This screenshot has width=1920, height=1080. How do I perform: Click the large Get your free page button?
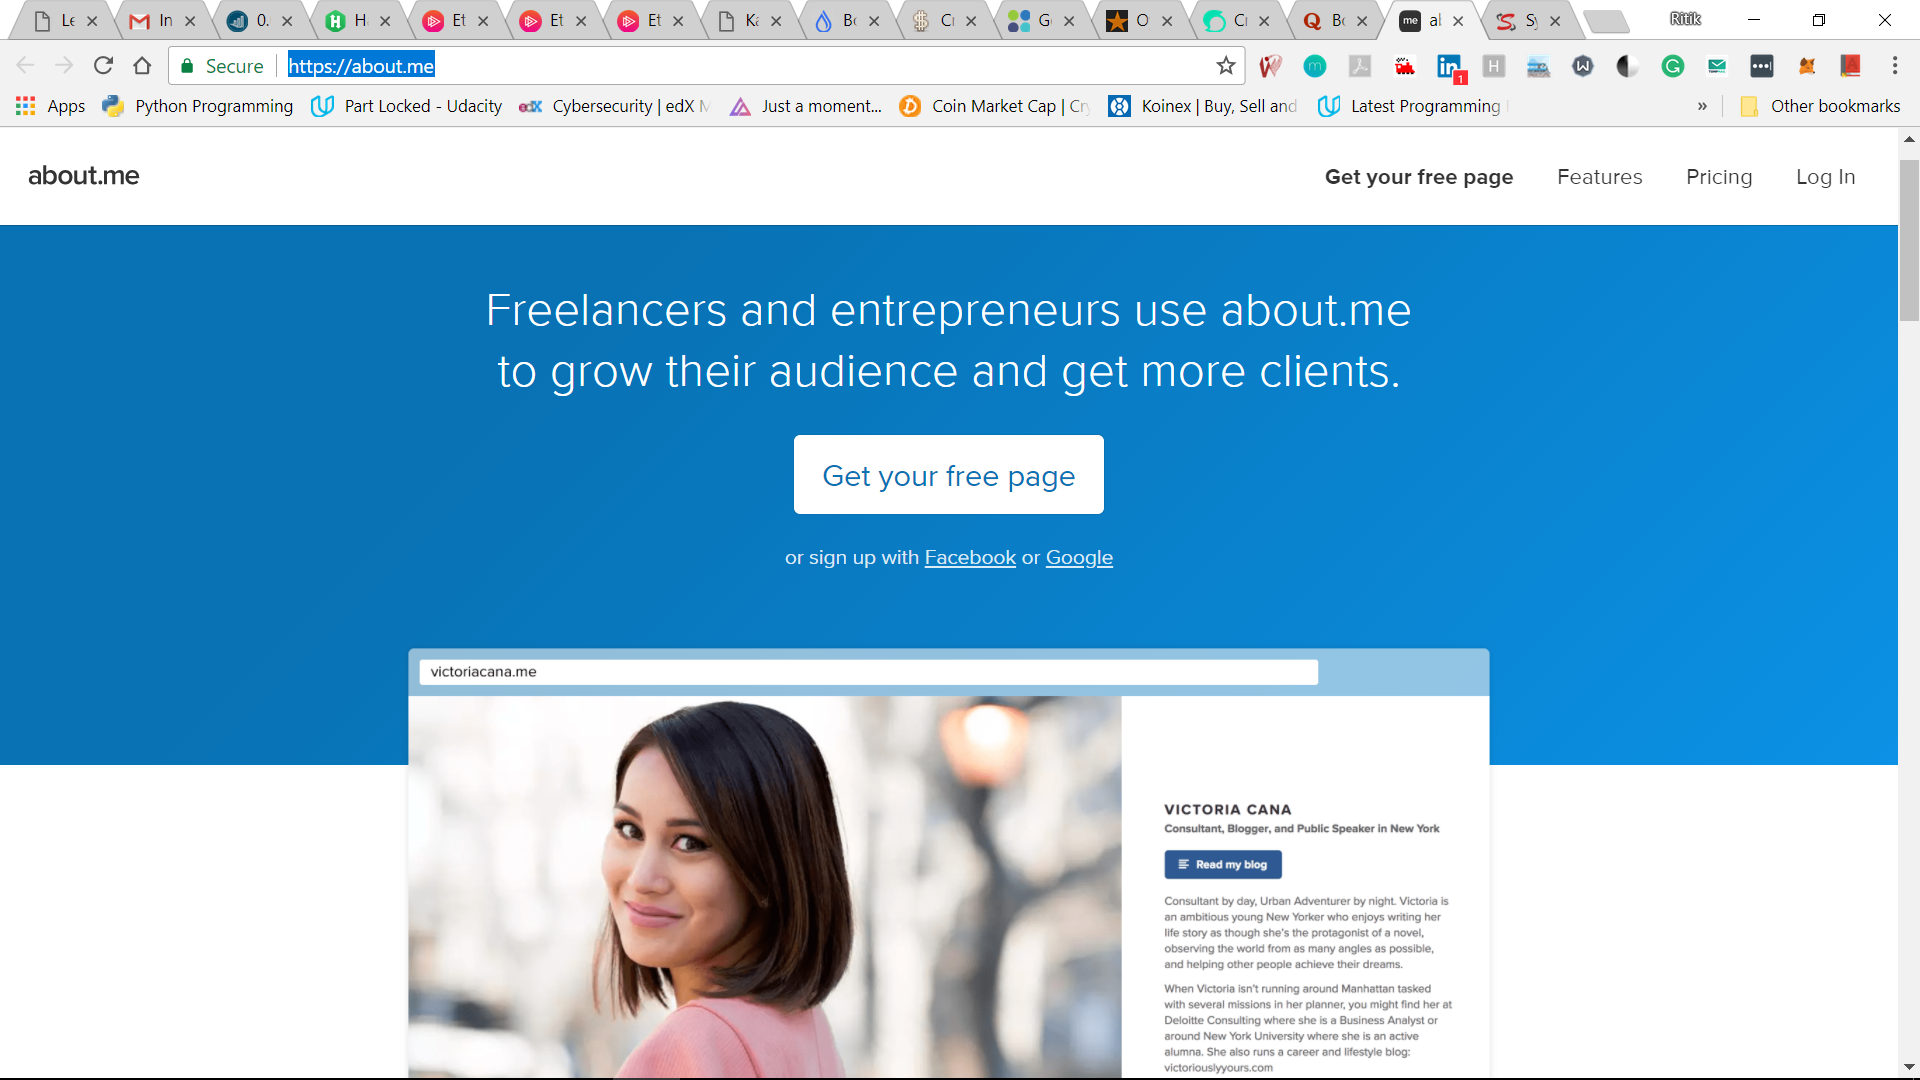tap(948, 475)
